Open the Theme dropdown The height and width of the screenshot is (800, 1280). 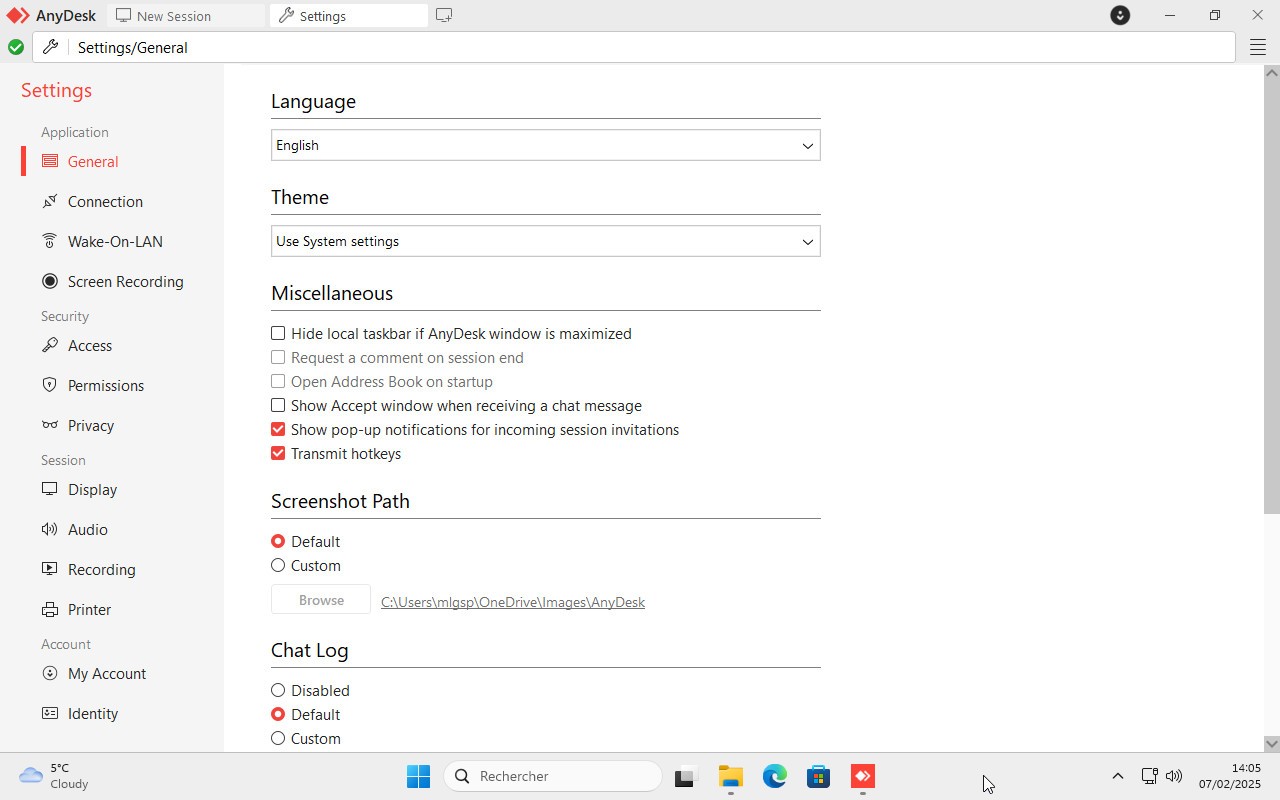[x=545, y=241]
